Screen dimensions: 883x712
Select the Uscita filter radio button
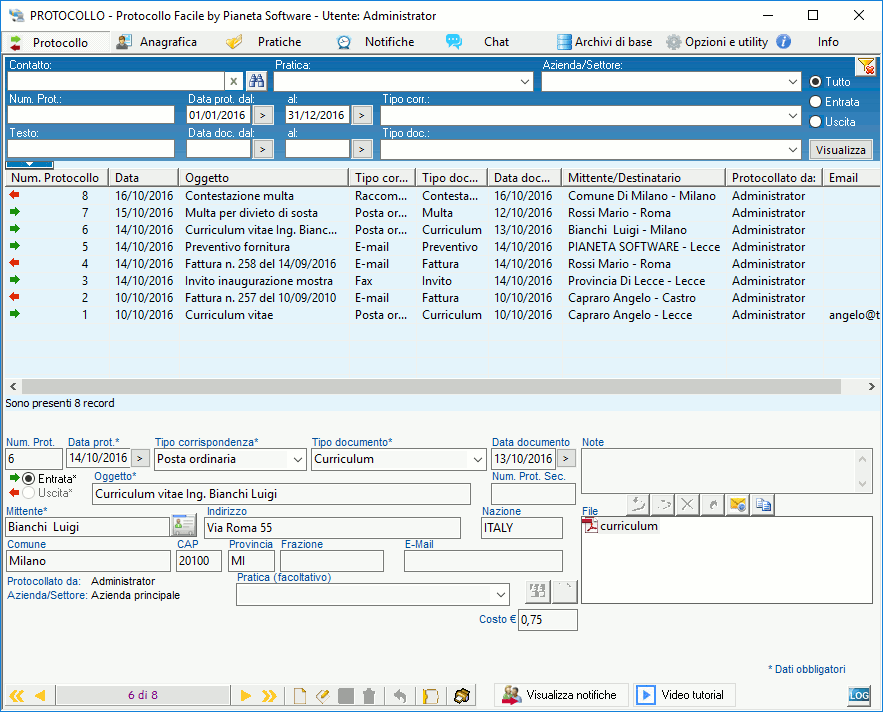[816, 122]
